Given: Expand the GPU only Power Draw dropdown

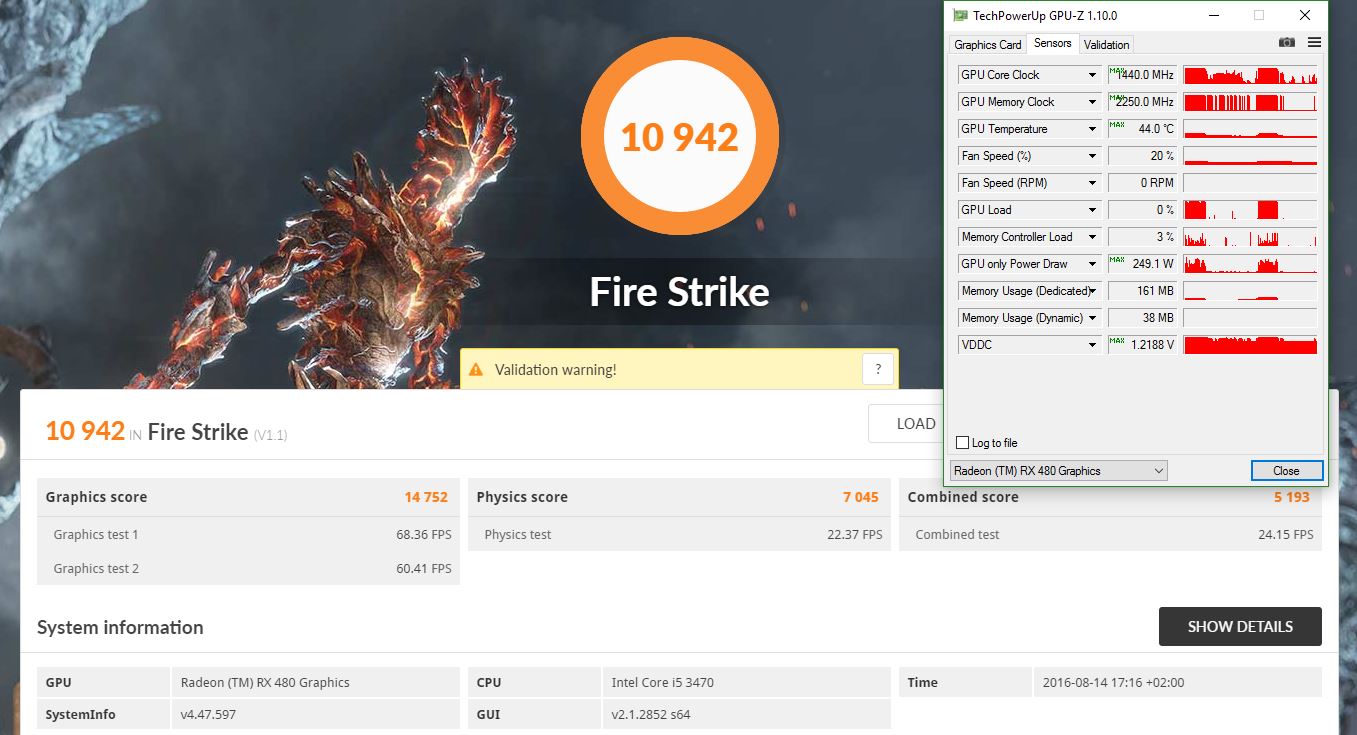Looking at the screenshot, I should pyautogui.click(x=1092, y=264).
